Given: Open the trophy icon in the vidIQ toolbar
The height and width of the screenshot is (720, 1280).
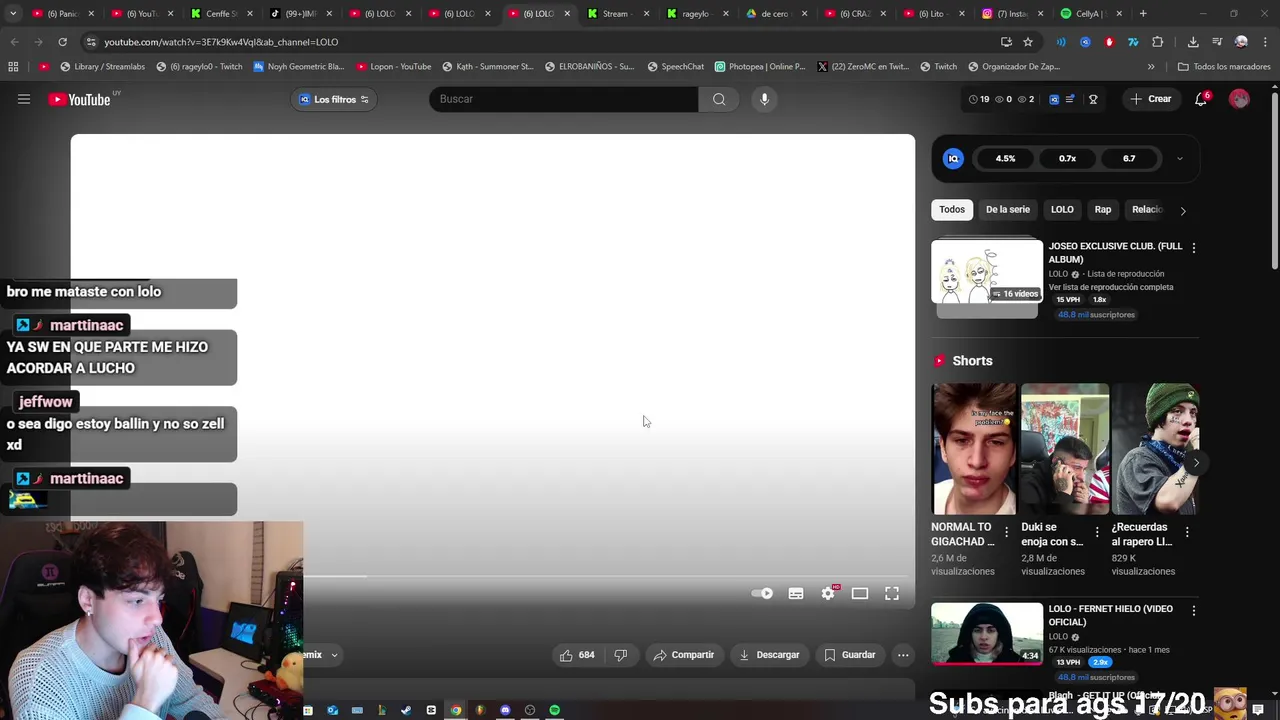Looking at the screenshot, I should pos(1093,99).
